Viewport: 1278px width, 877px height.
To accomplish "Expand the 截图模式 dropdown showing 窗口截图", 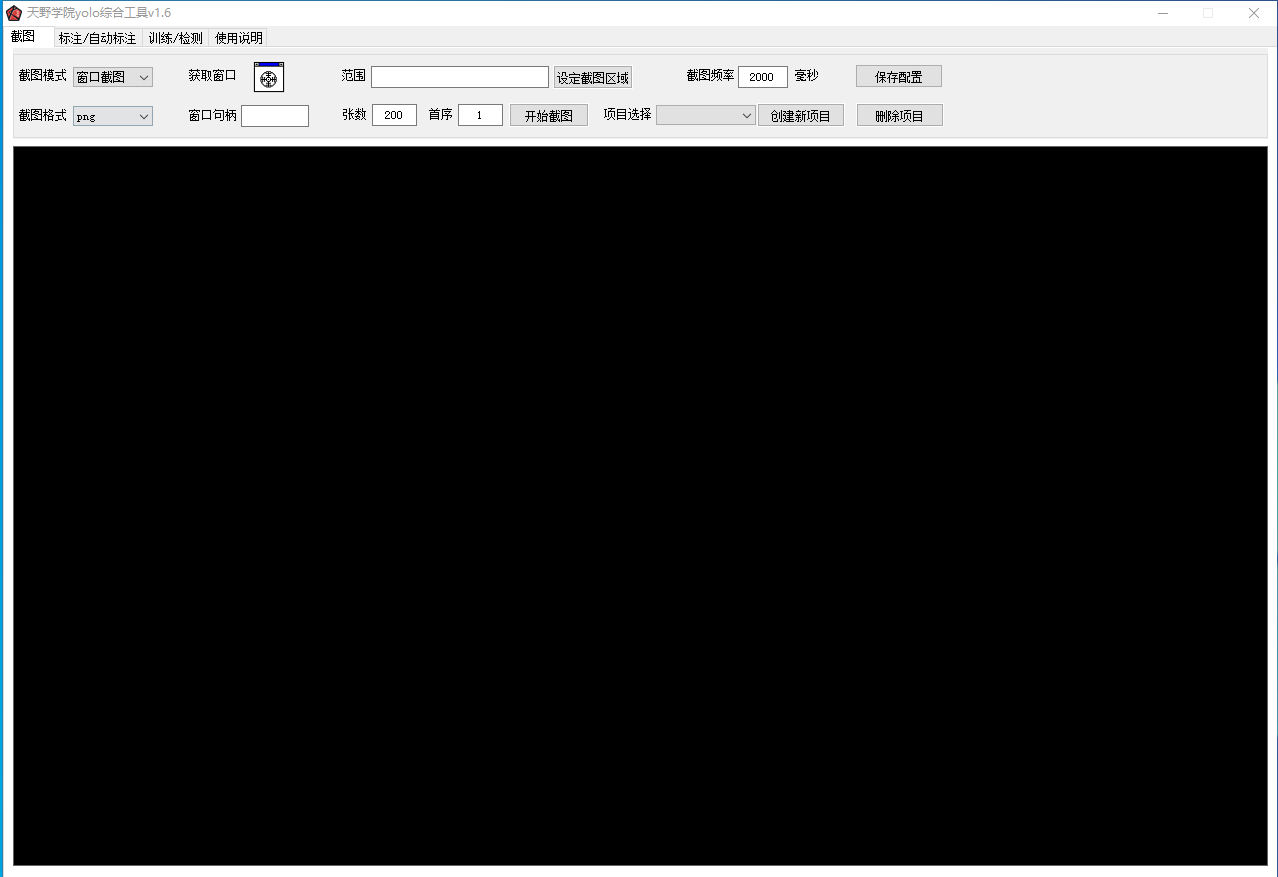I will click(113, 77).
